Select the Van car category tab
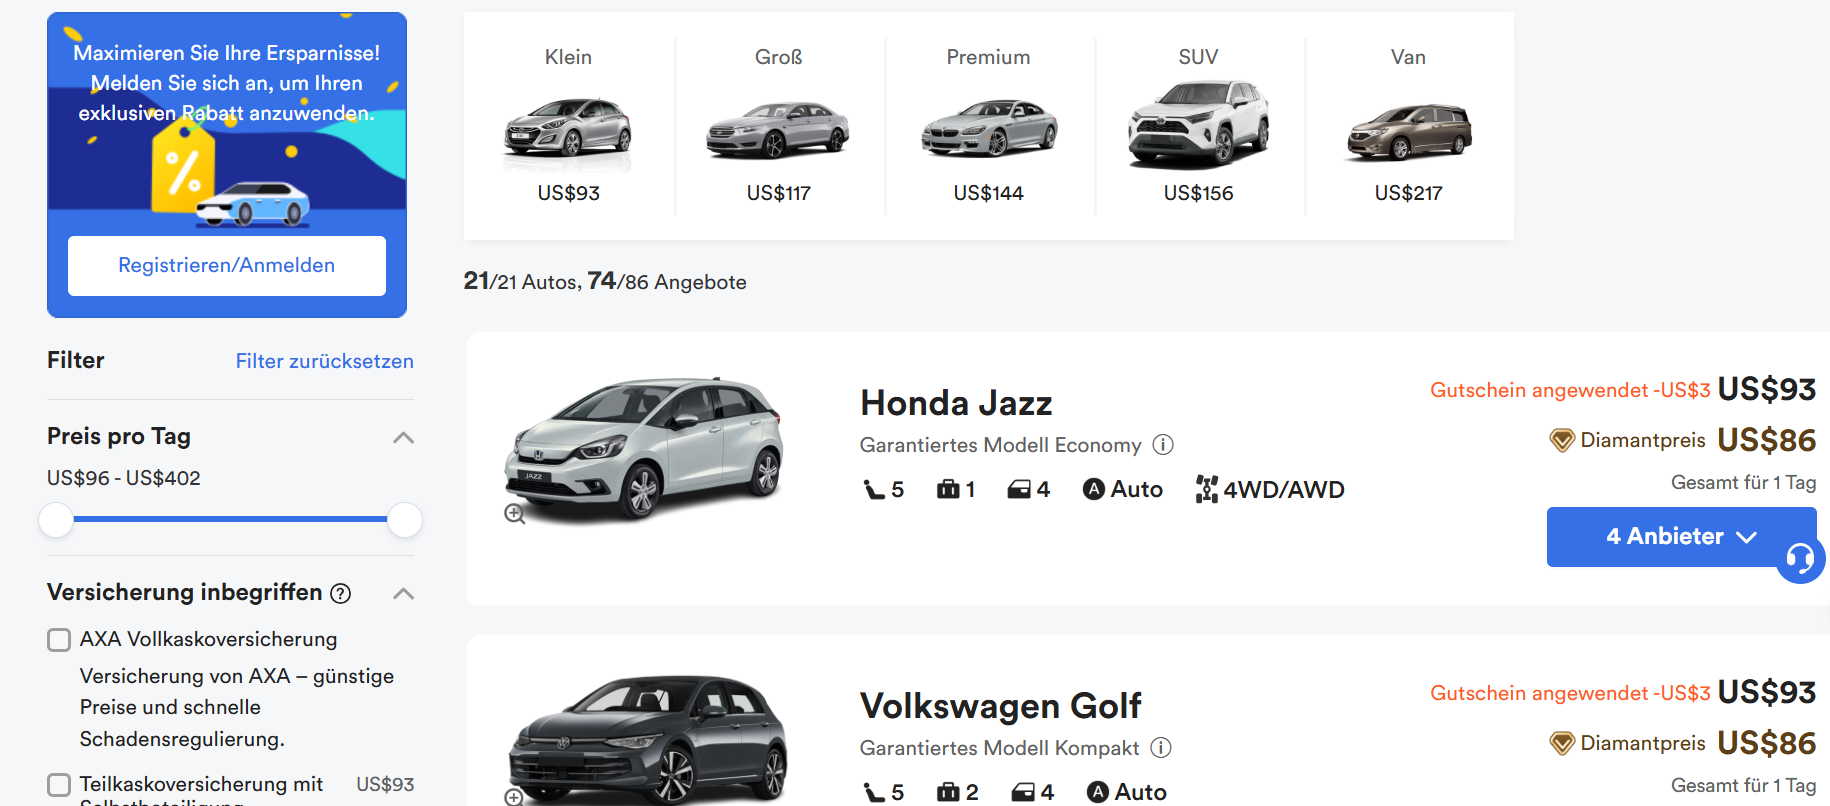 1408,126
